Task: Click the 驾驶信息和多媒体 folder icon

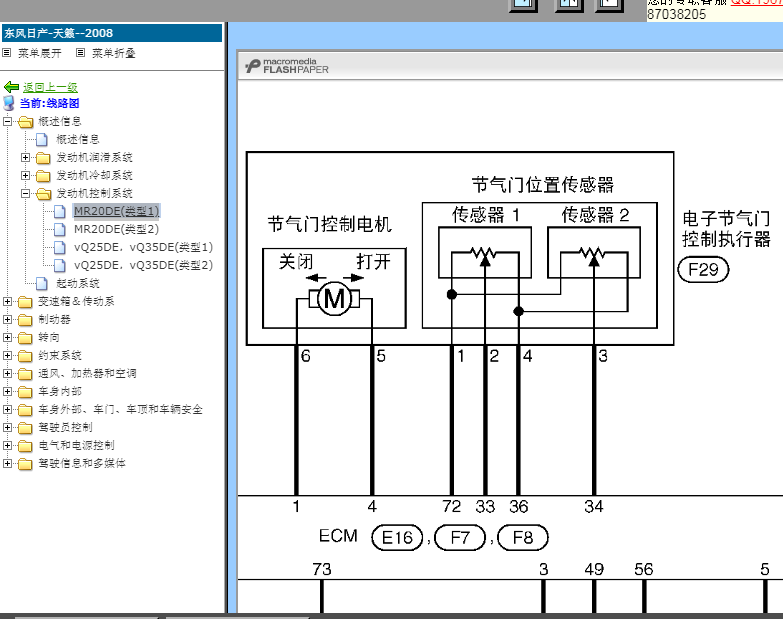Action: tap(25, 464)
